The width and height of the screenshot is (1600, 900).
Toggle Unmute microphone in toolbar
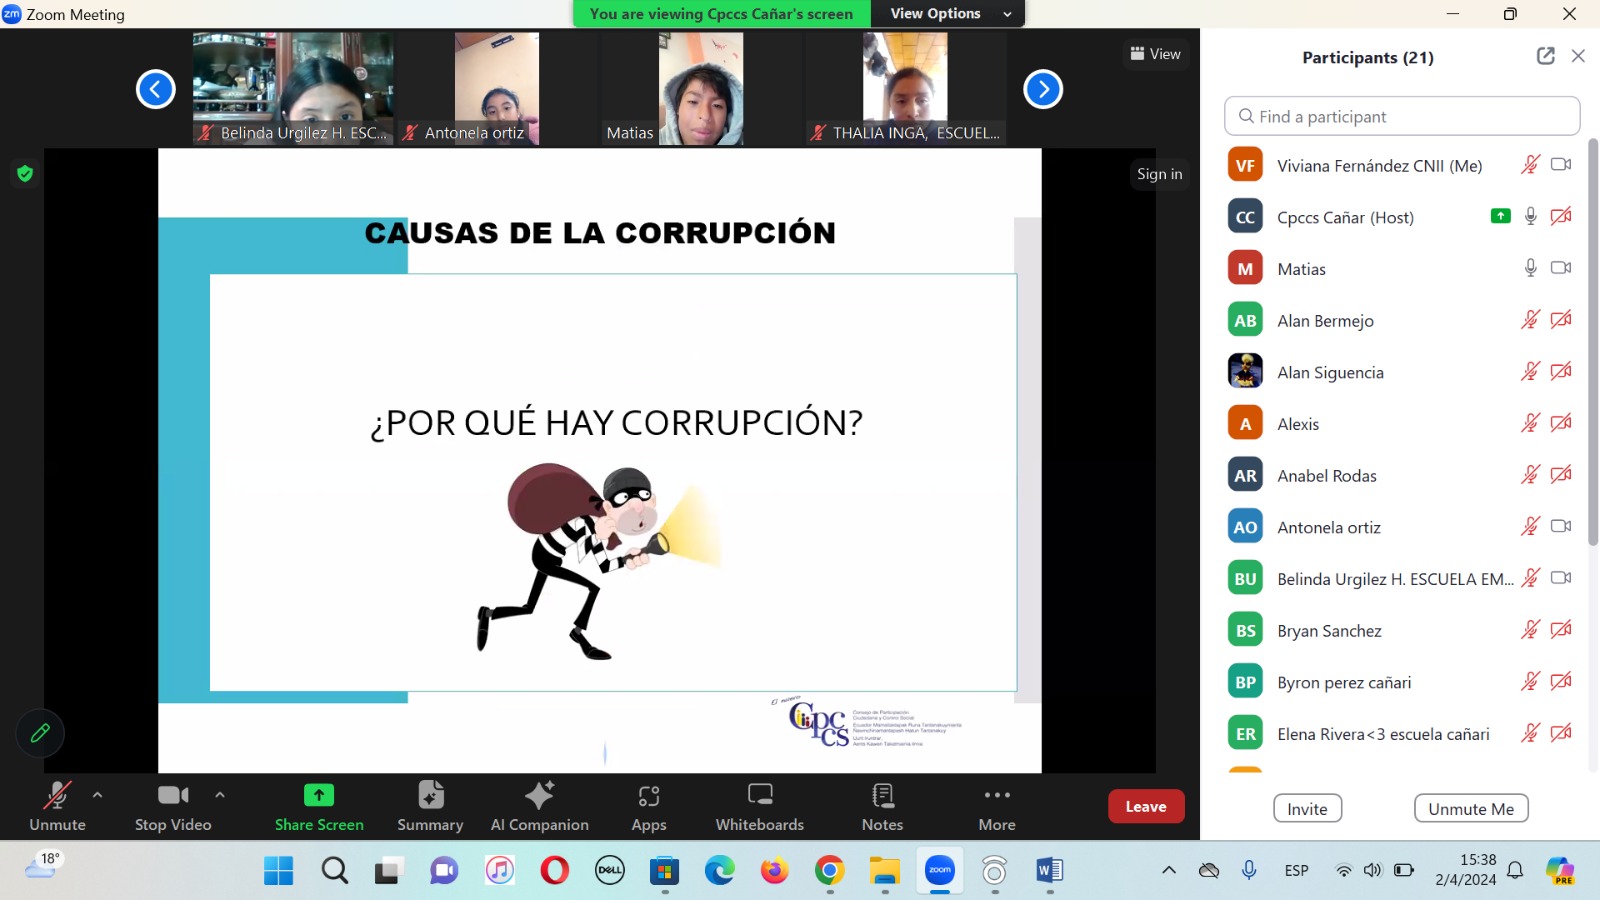click(57, 806)
